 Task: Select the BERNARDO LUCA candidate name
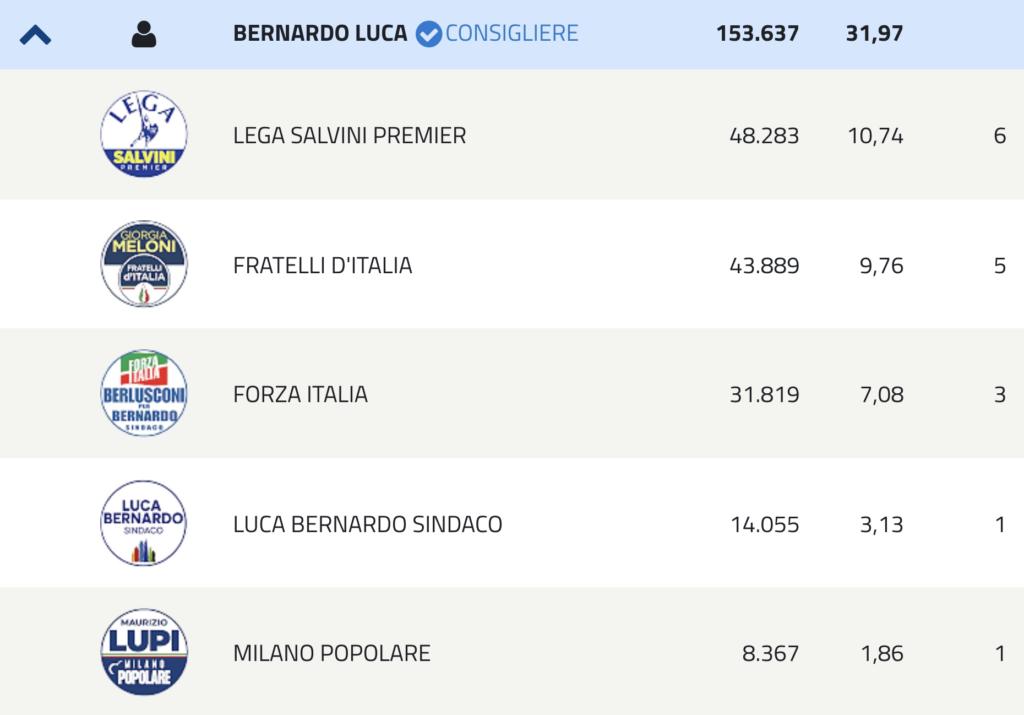click(320, 33)
